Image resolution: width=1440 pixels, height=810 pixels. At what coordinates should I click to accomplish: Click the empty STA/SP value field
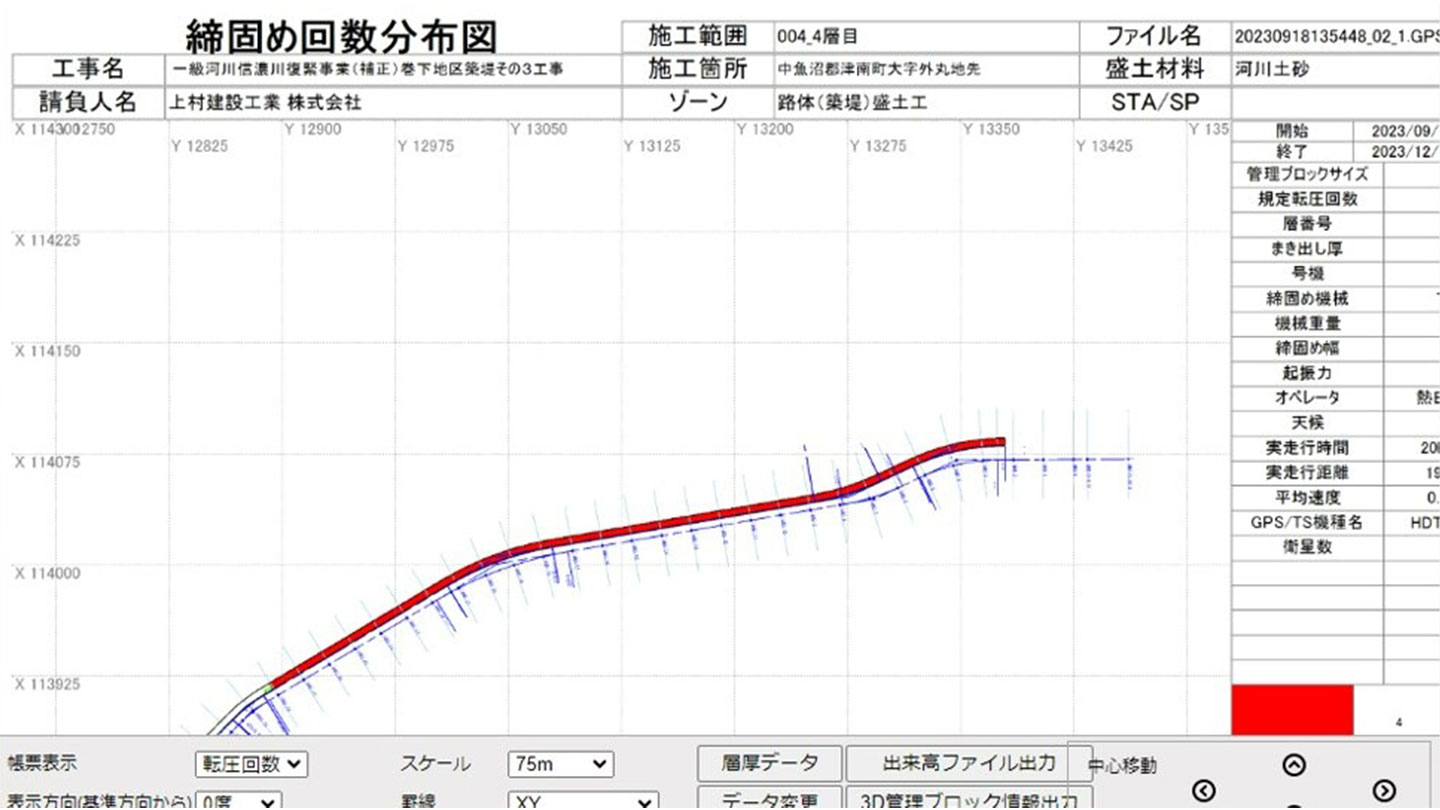click(1335, 103)
